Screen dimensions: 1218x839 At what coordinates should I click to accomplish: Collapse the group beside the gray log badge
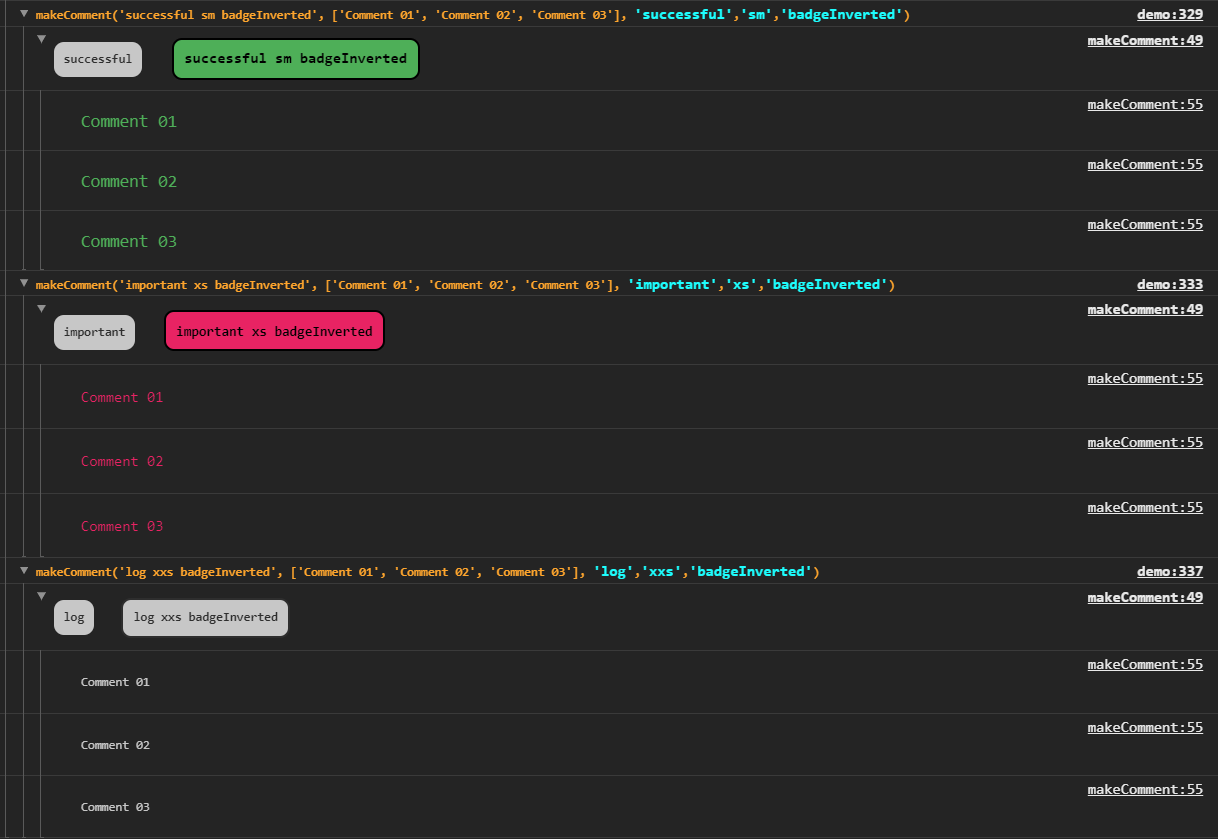pos(41,596)
